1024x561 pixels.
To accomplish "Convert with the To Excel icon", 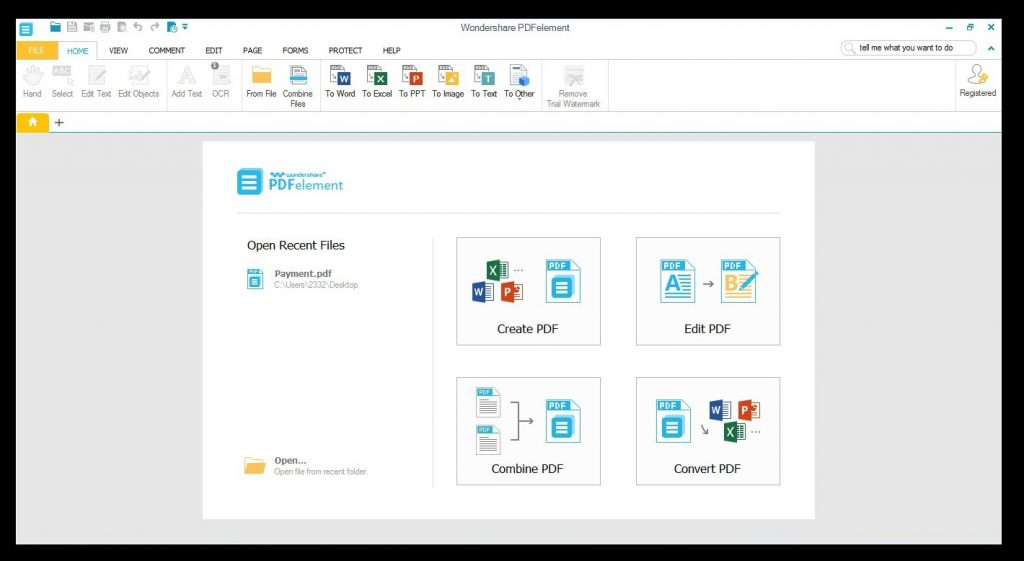I will coord(377,82).
